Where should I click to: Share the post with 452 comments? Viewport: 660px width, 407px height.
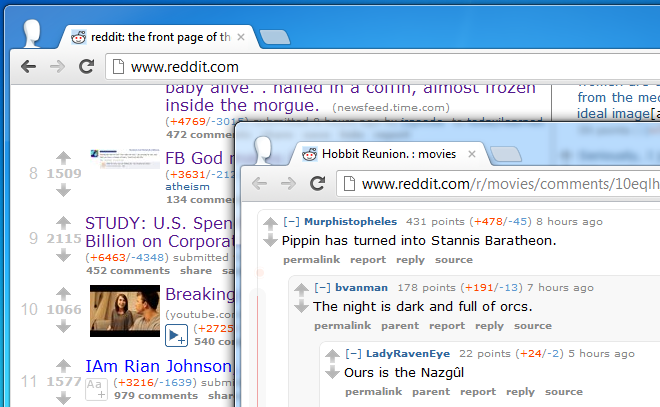coord(196,271)
